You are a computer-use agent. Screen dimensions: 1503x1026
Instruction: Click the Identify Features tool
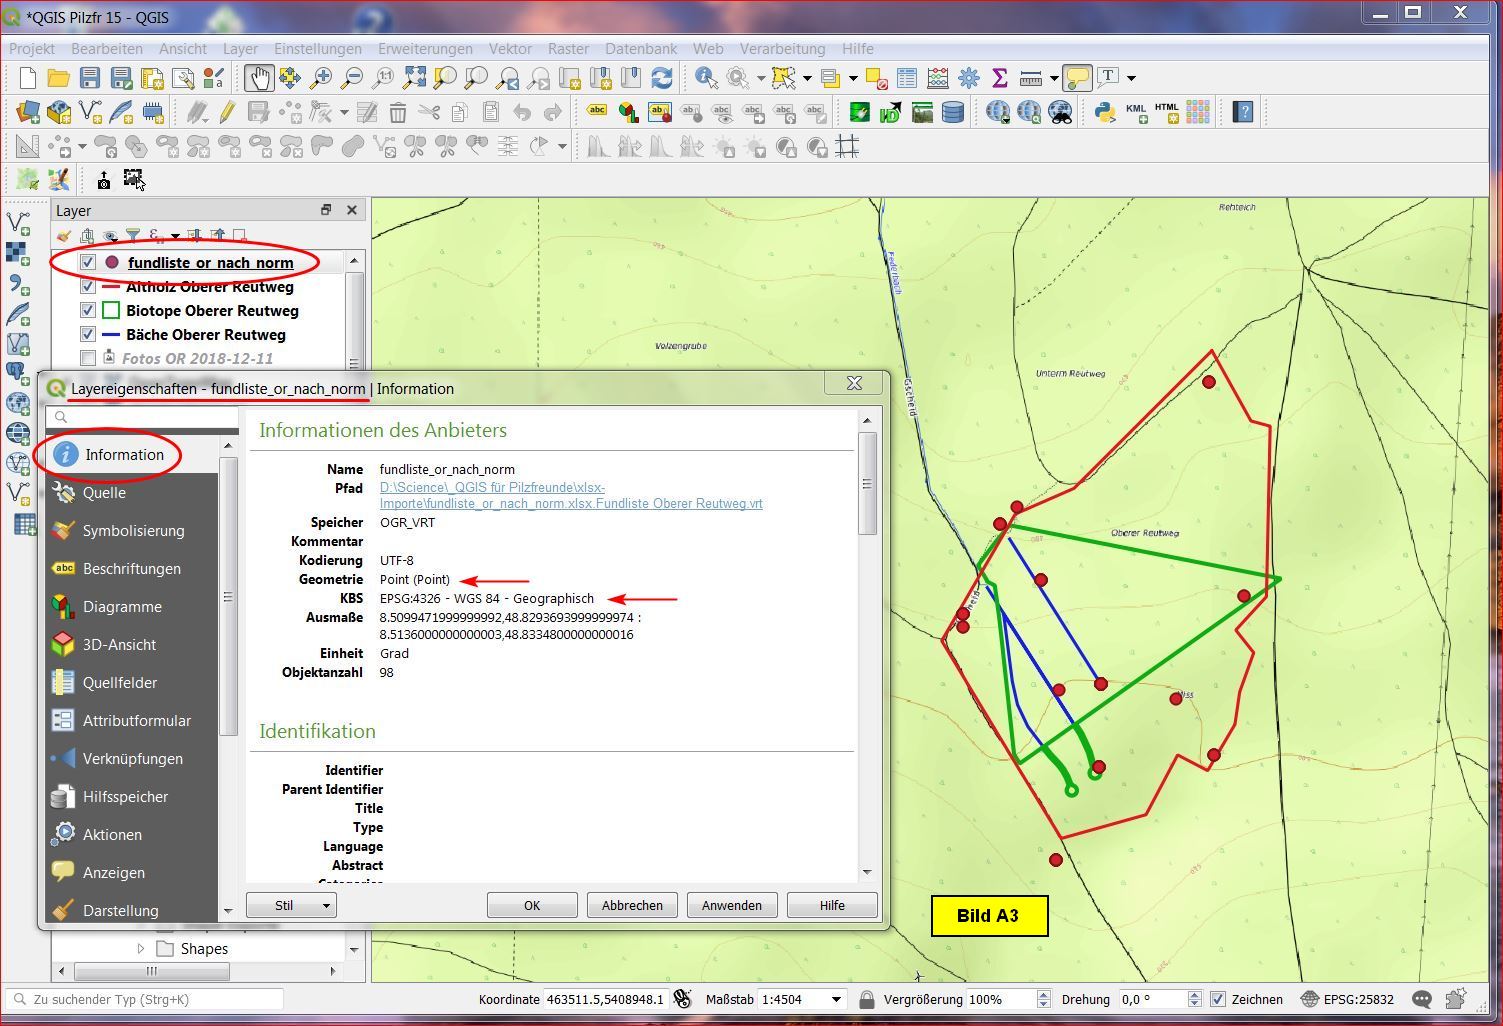706,78
